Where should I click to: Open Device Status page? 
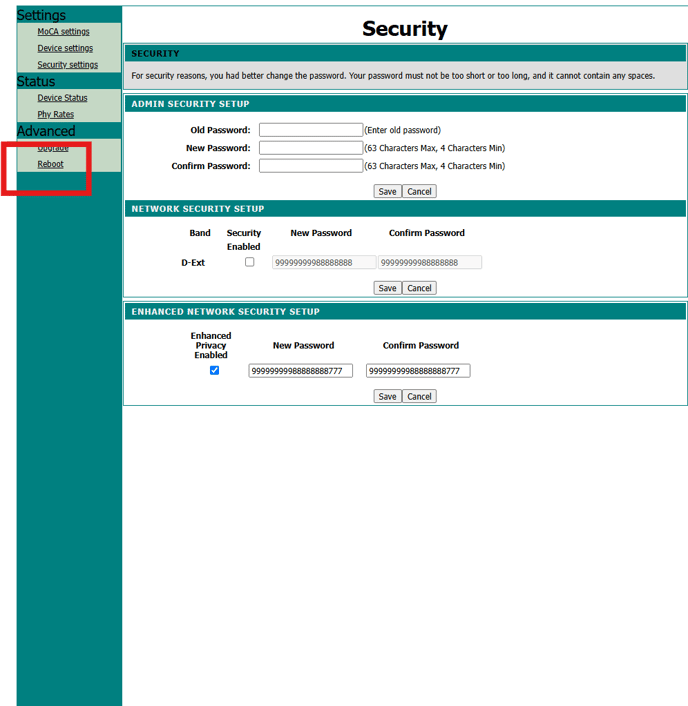pos(62,98)
